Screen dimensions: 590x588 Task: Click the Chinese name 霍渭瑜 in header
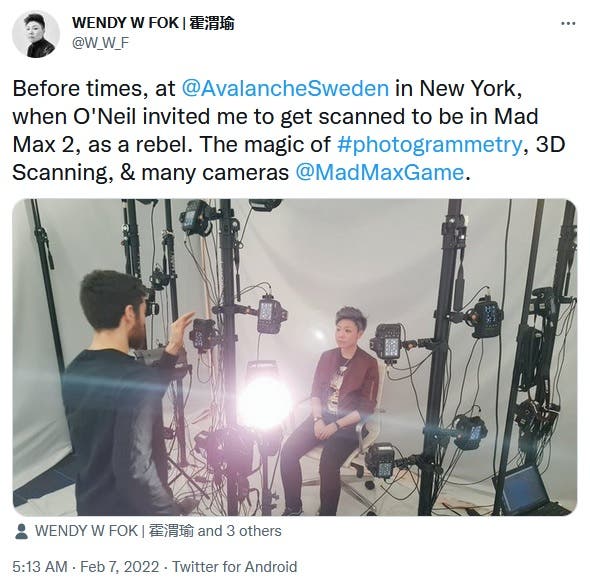coord(212,23)
